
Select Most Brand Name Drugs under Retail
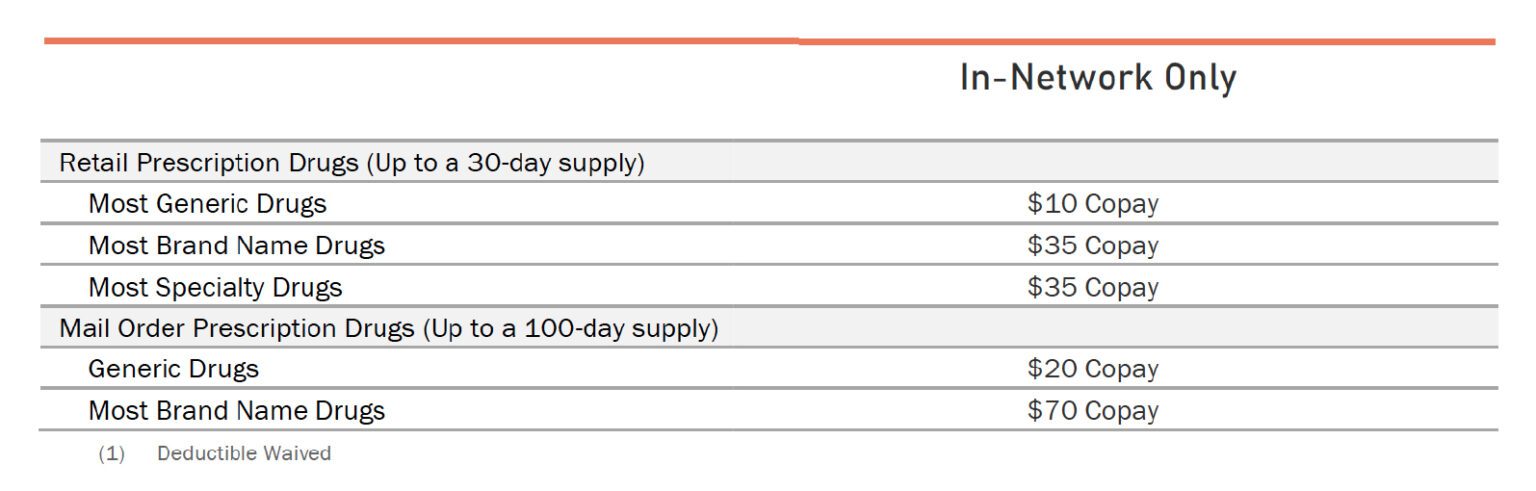coord(236,245)
